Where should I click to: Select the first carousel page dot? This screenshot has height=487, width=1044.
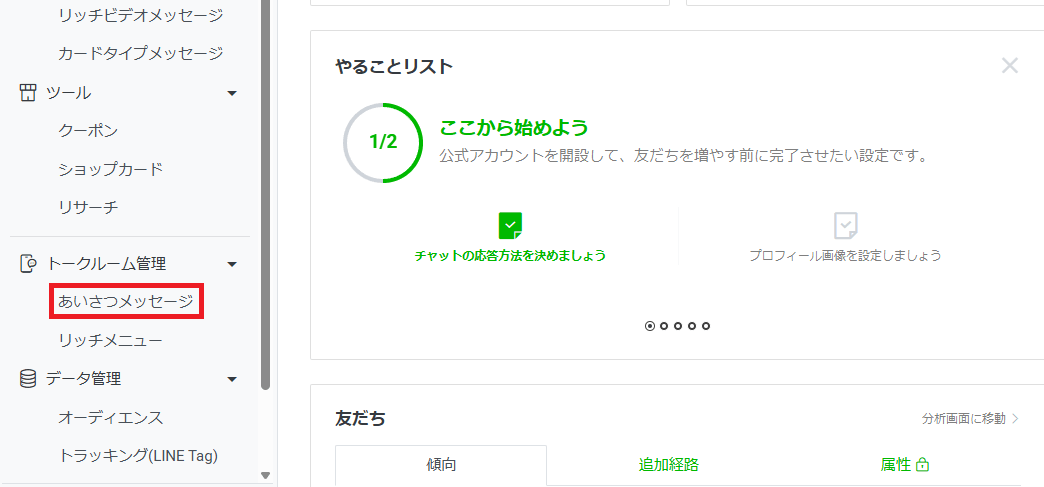(650, 326)
